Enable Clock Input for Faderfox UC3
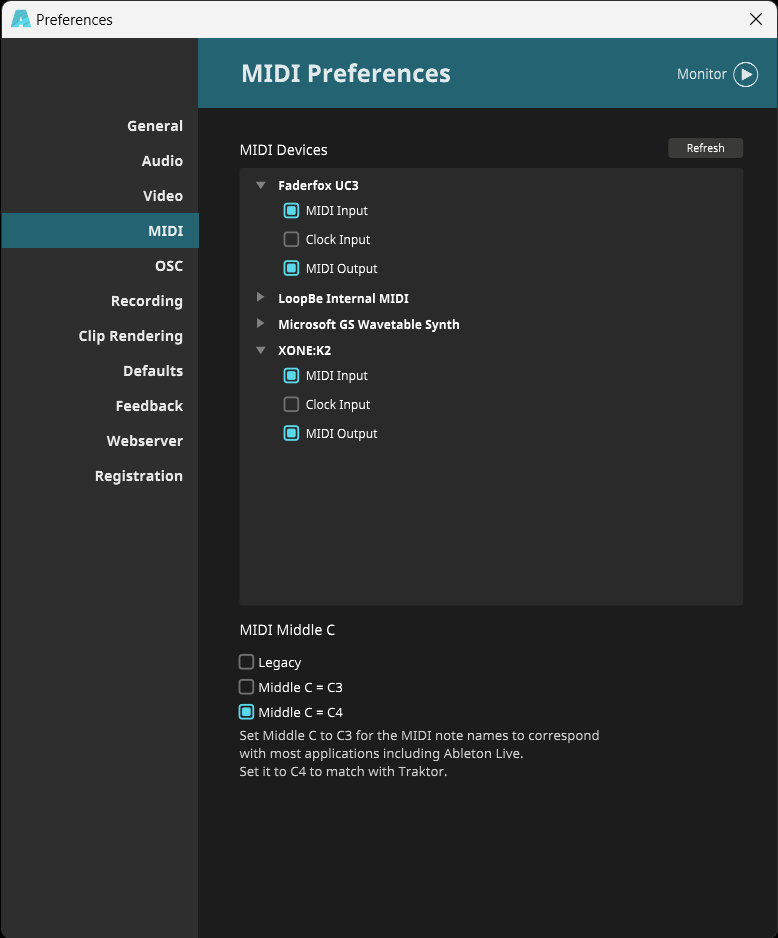The width and height of the screenshot is (778, 938). click(291, 239)
